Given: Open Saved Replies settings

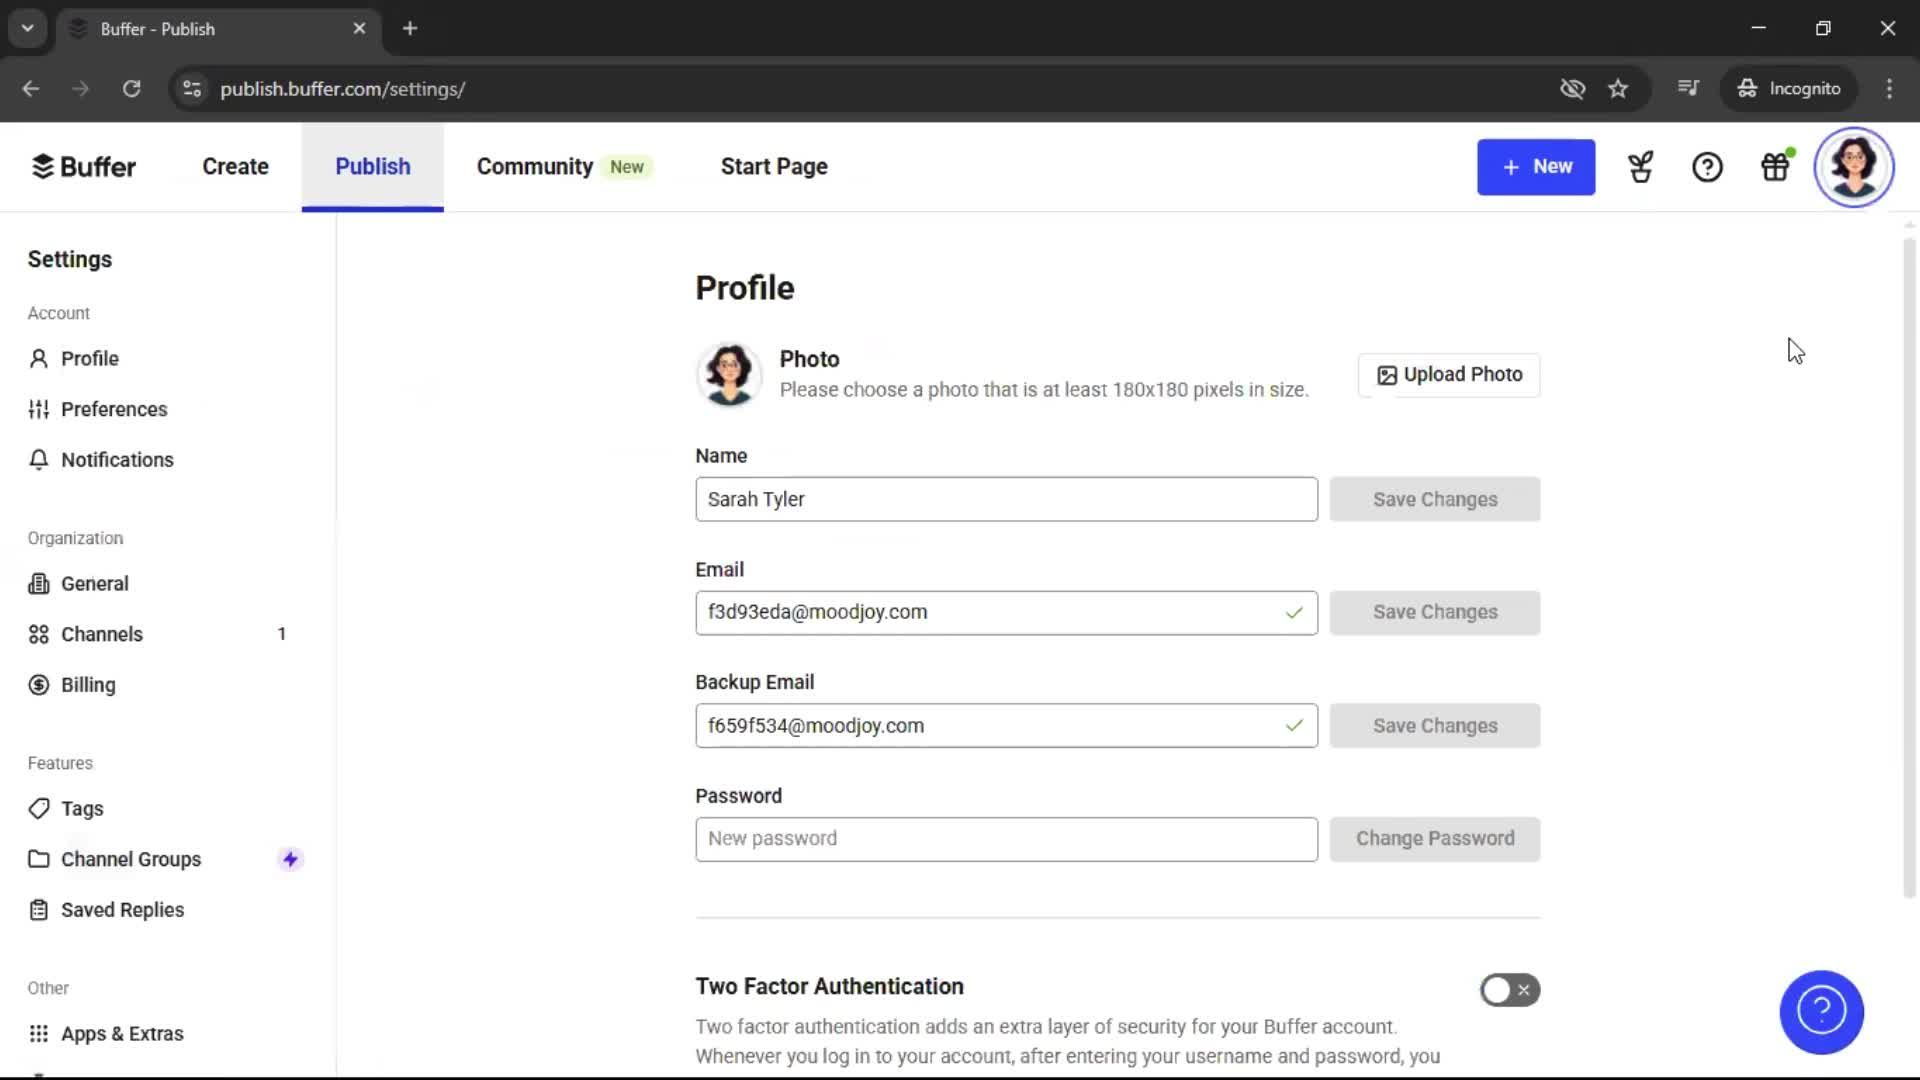Looking at the screenshot, I should click(x=122, y=910).
